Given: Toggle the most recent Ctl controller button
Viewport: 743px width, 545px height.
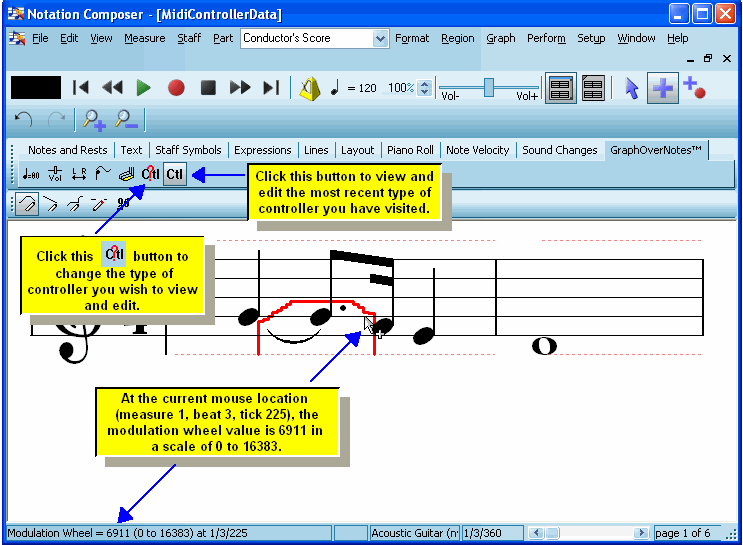Looking at the screenshot, I should tap(175, 174).
